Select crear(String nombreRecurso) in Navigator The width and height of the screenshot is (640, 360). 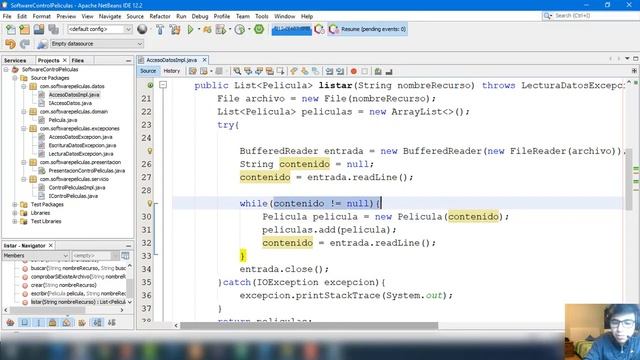[63, 285]
